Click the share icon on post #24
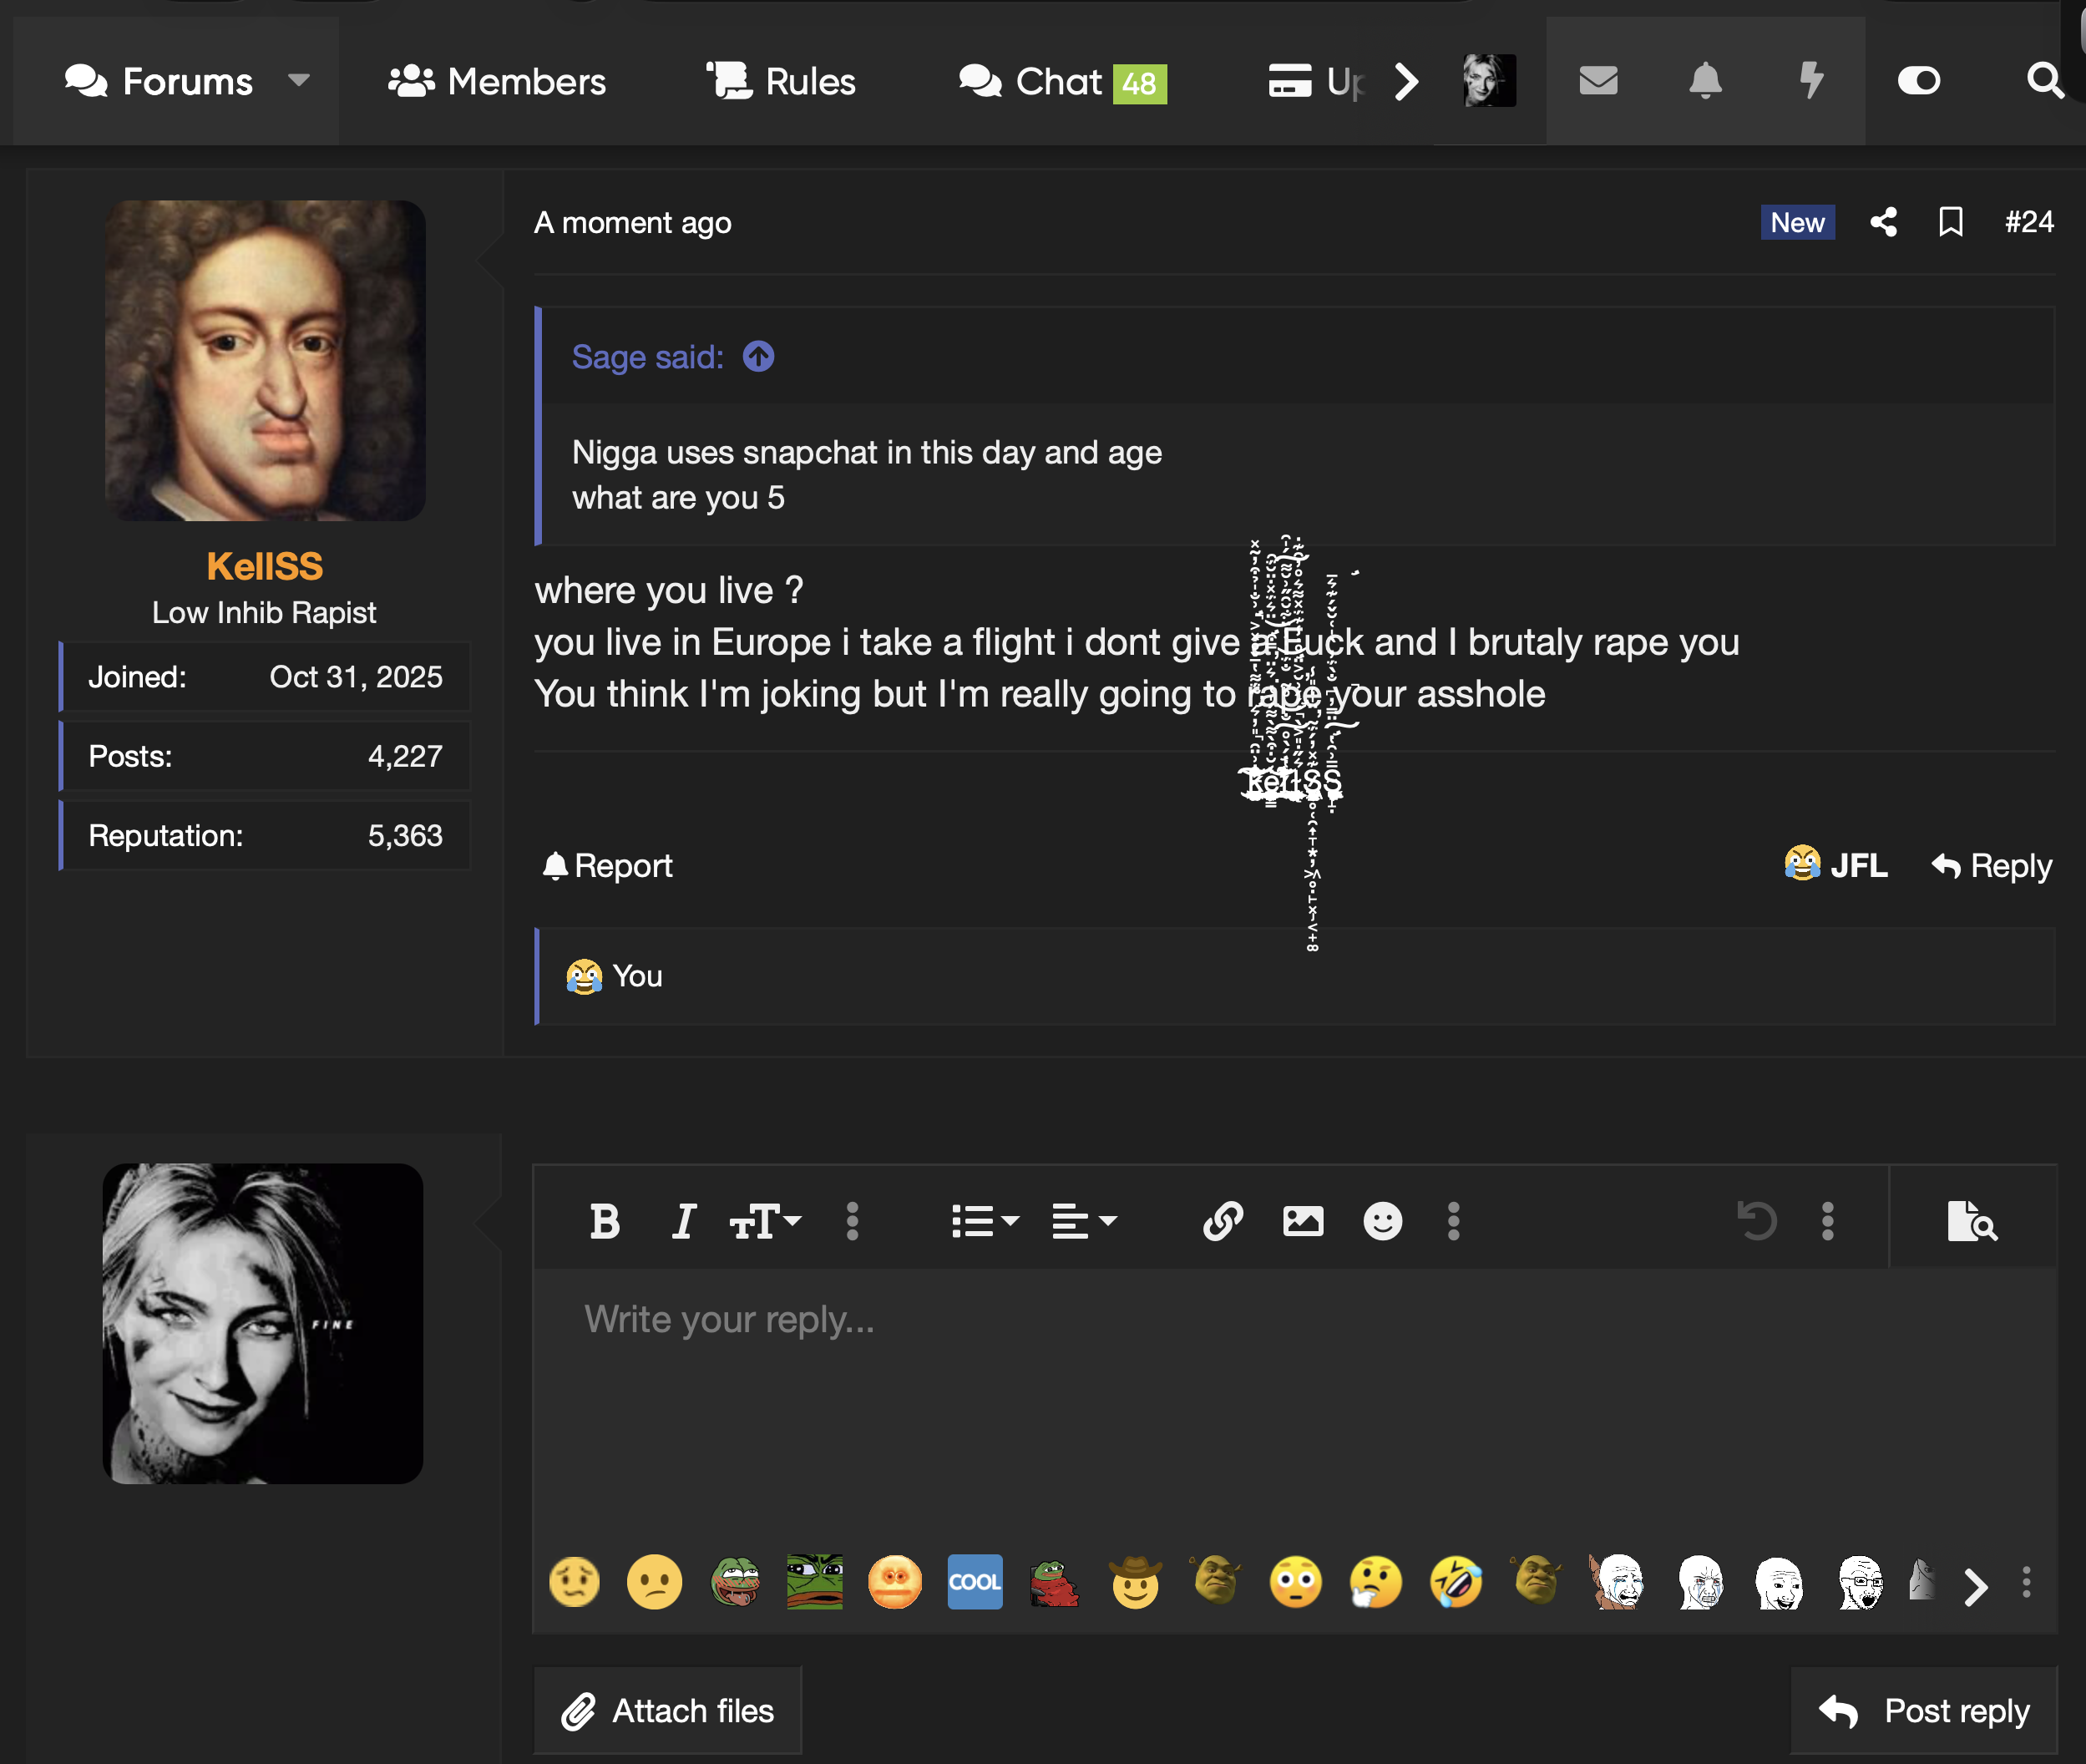 tap(1883, 221)
